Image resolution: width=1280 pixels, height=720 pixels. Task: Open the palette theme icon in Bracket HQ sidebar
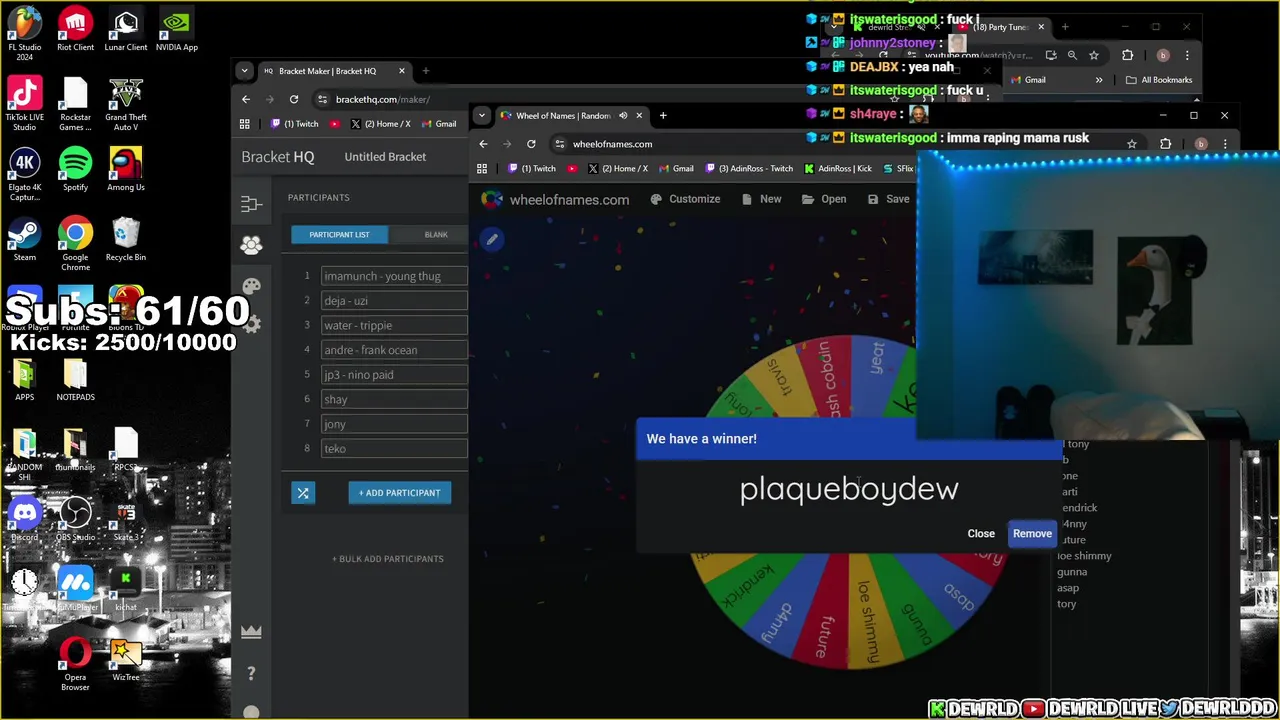coord(251,285)
